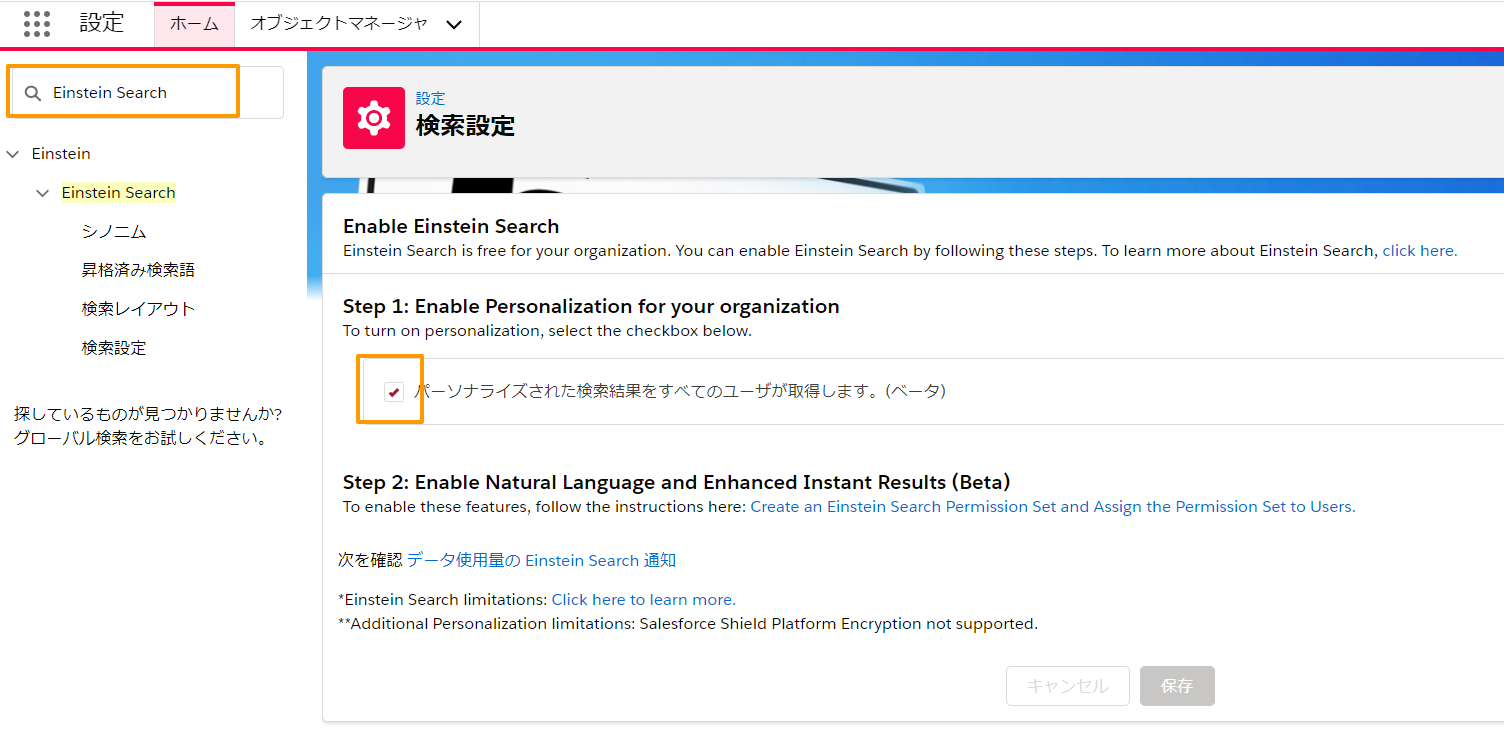1504x737 pixels.
Task: Click the キャンセル button
Action: point(1067,686)
